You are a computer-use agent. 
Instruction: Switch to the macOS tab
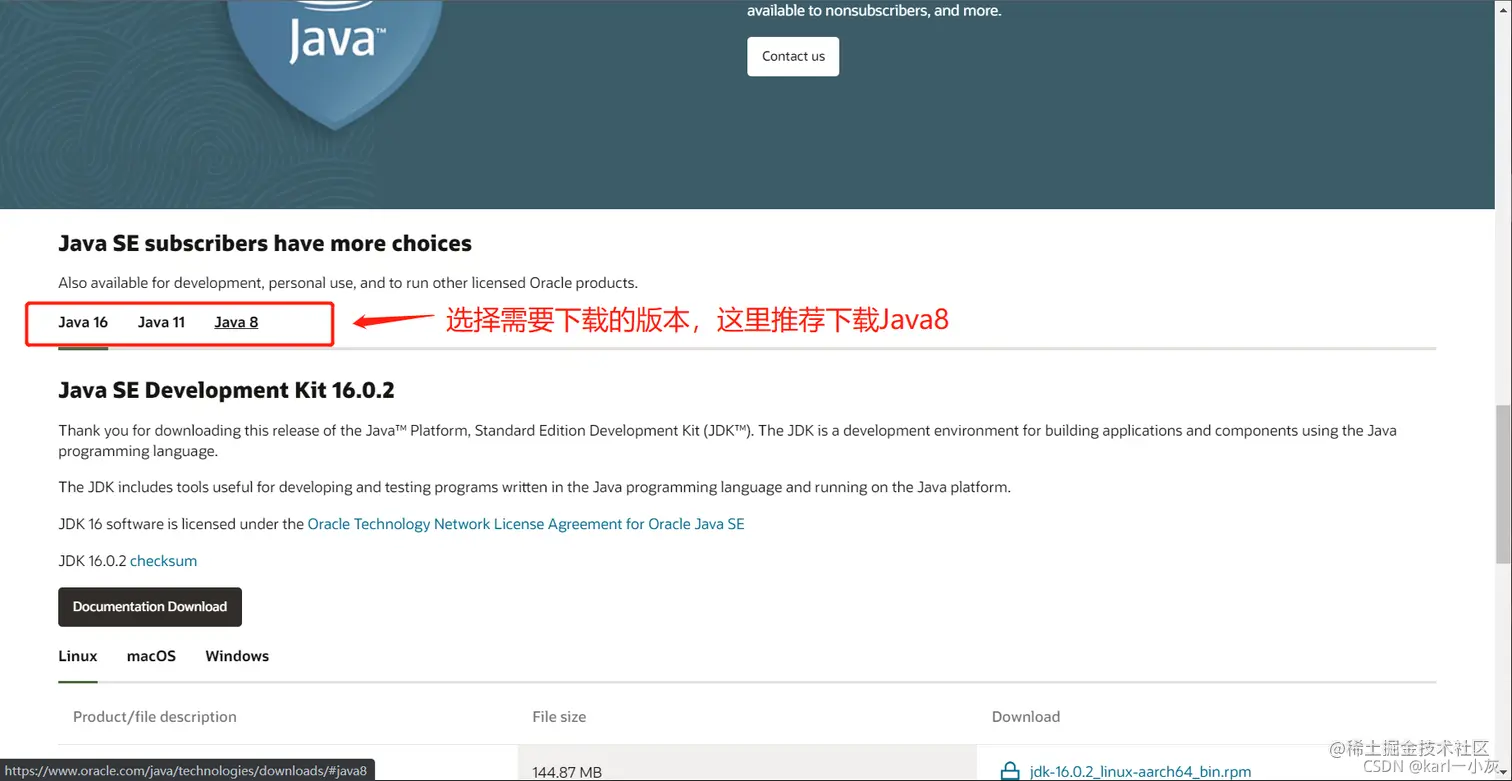point(151,656)
